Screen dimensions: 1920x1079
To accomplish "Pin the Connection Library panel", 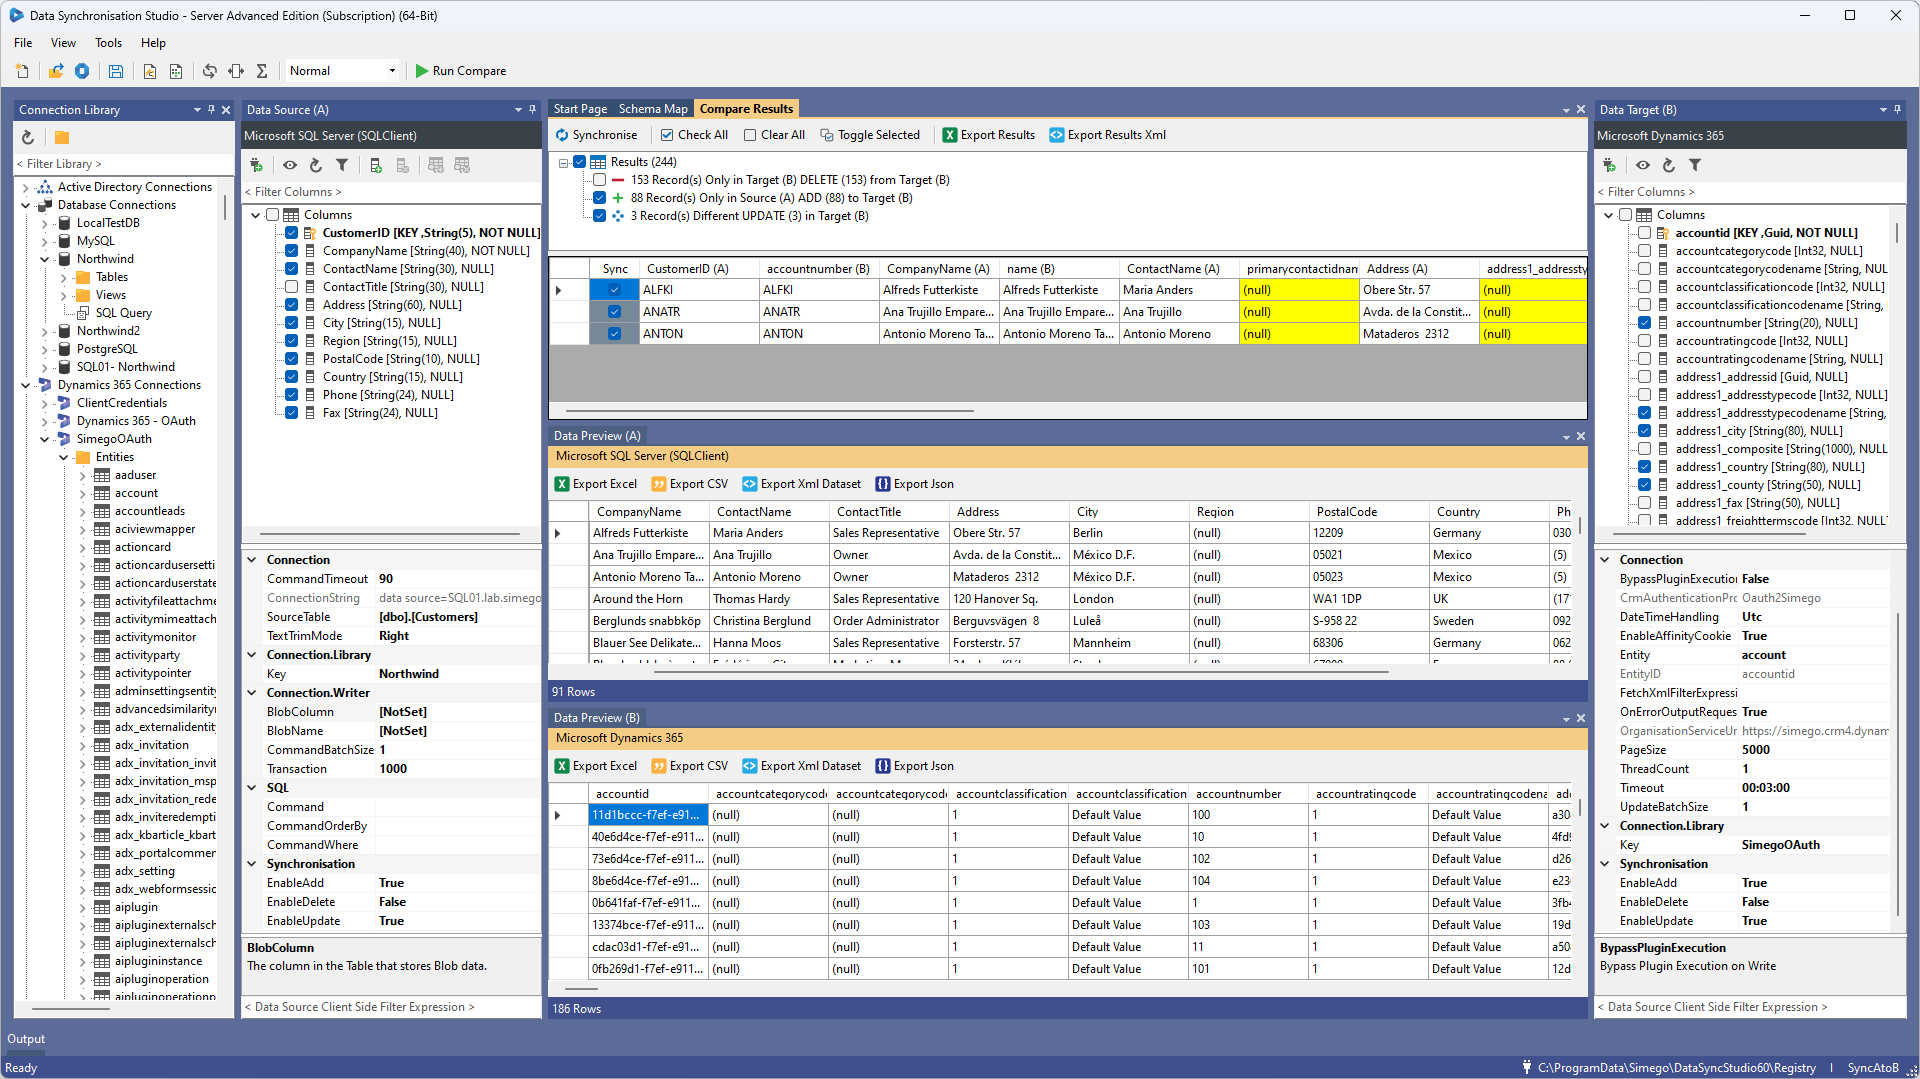I will [x=211, y=110].
